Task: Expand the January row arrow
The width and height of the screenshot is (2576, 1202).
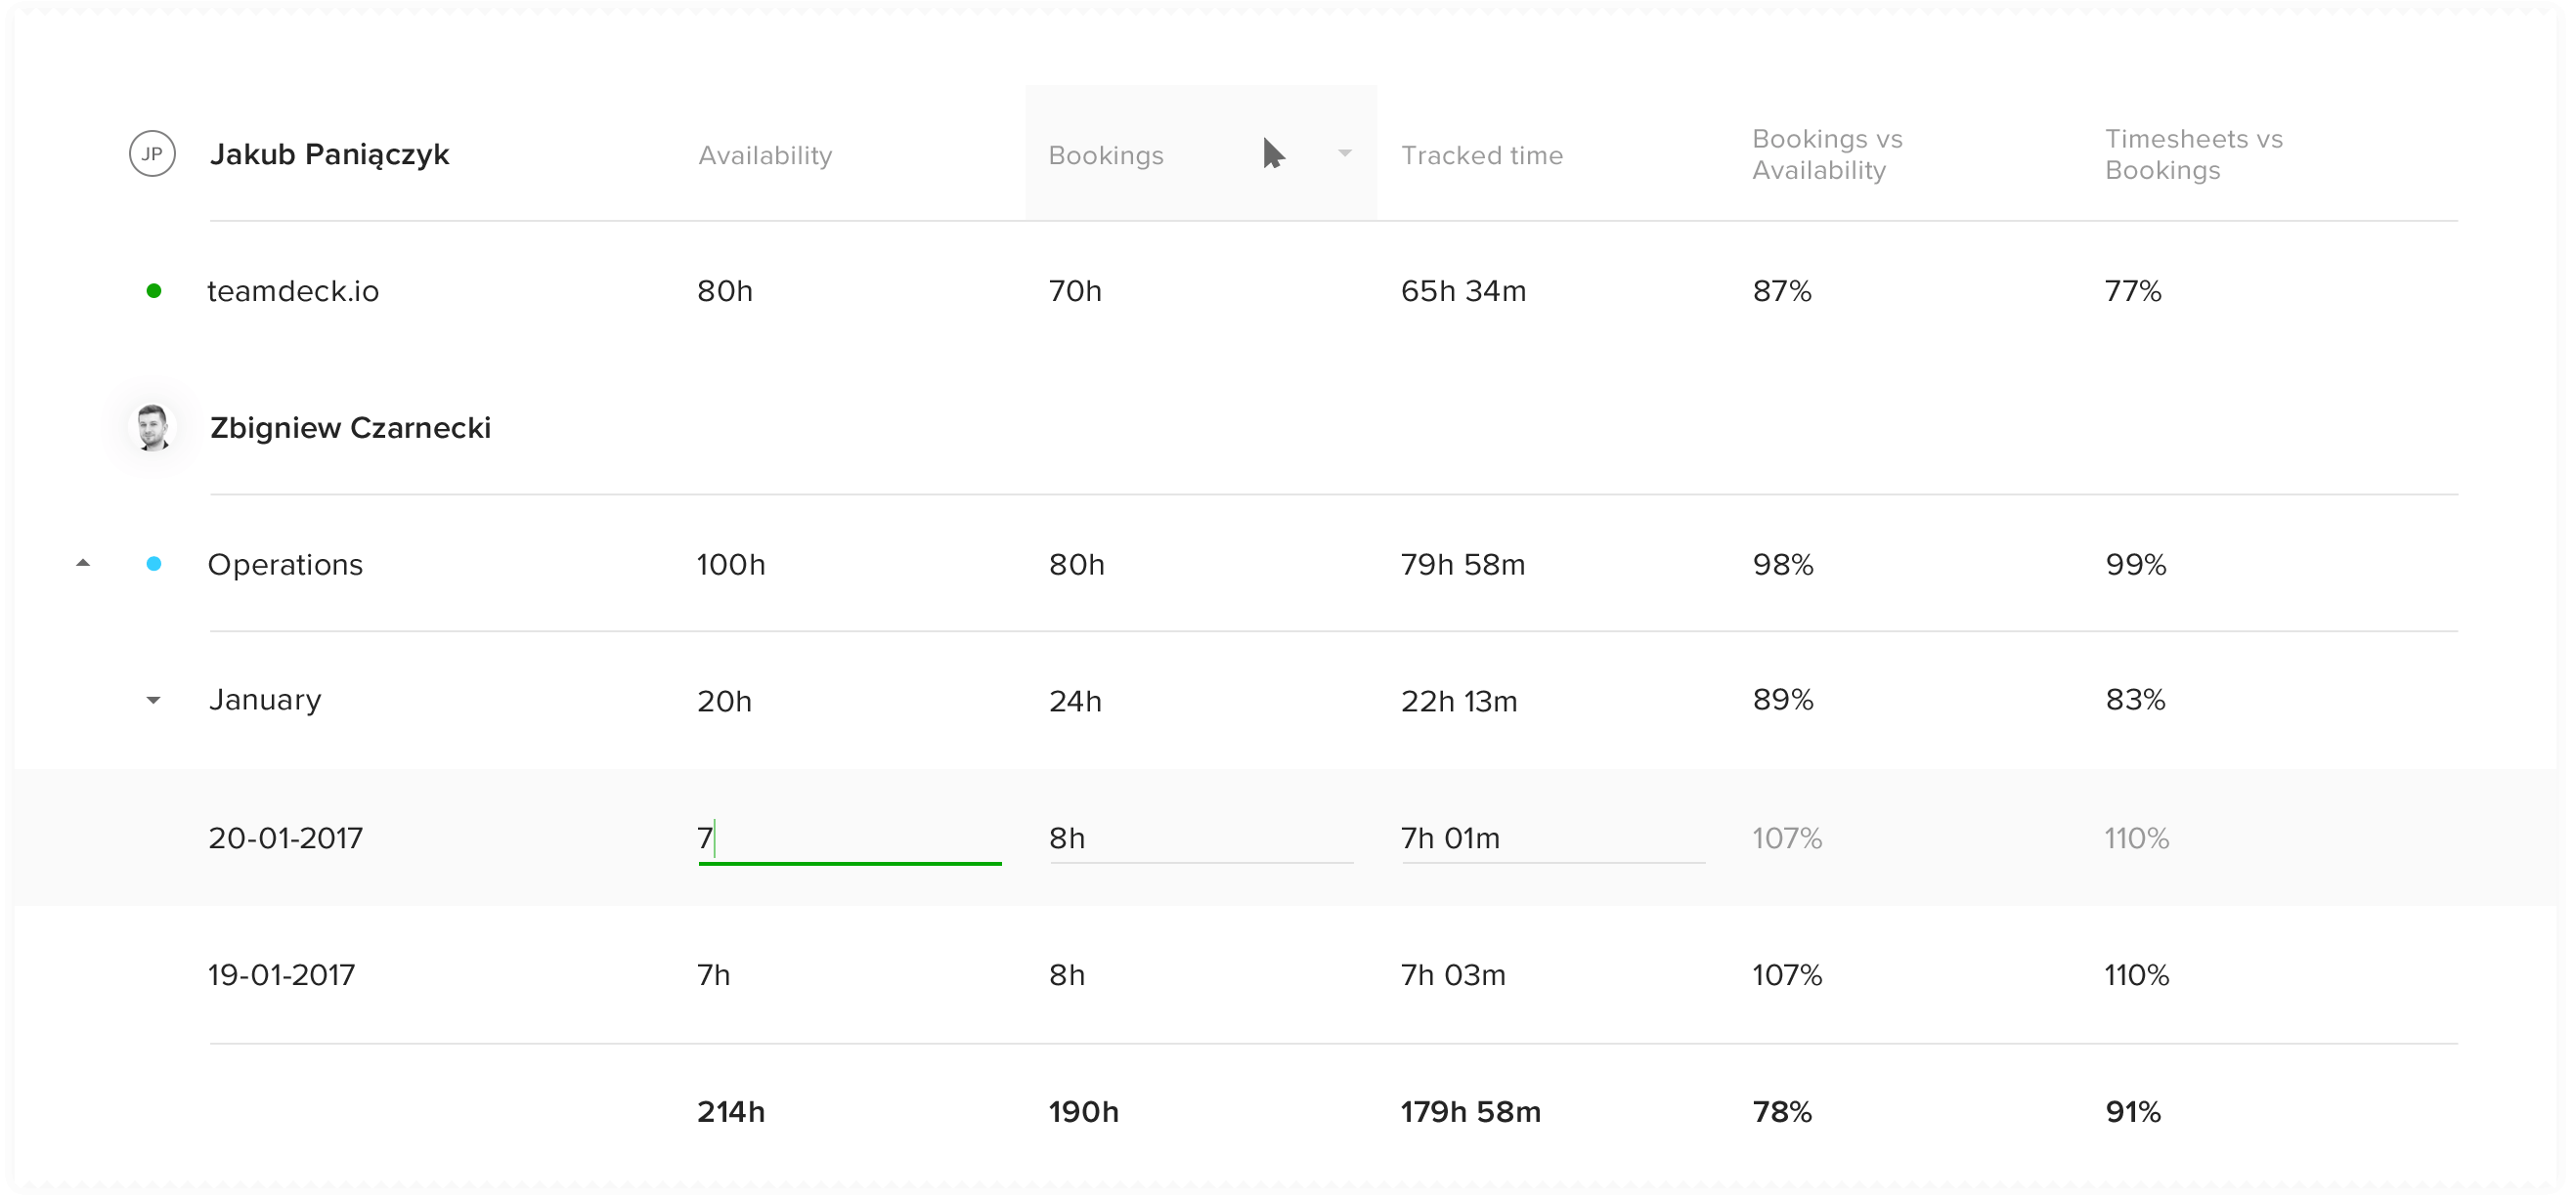Action: coord(153,700)
